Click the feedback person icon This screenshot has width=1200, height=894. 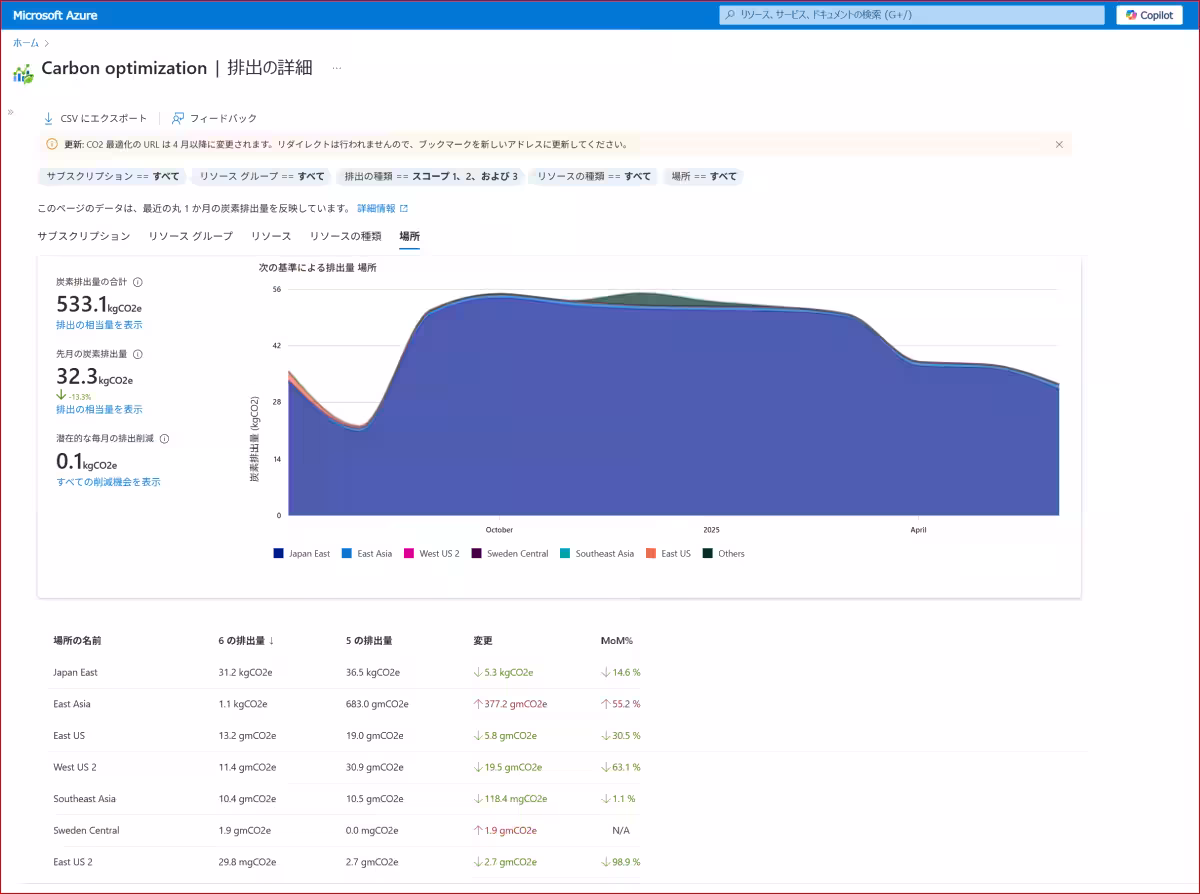click(x=178, y=118)
